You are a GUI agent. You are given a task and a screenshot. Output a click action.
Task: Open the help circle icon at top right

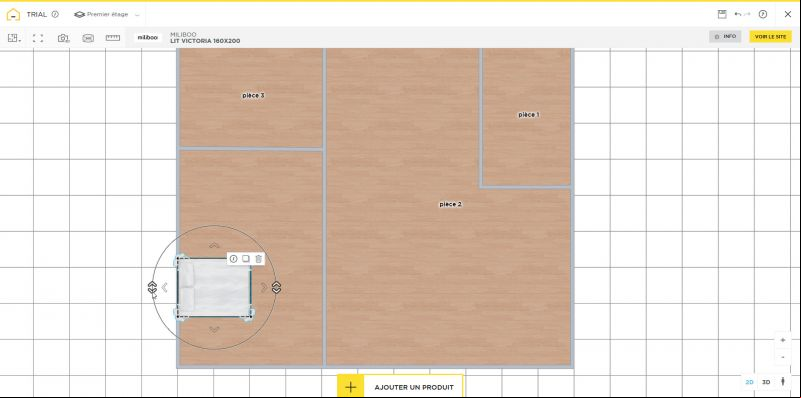click(x=763, y=14)
